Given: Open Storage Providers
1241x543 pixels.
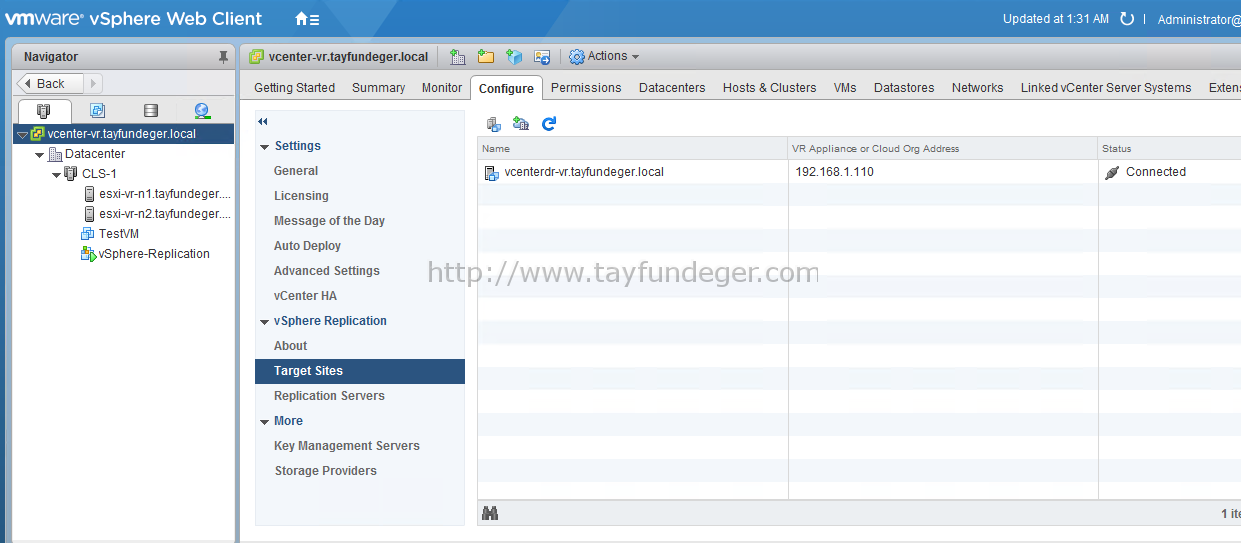Looking at the screenshot, I should (x=325, y=471).
